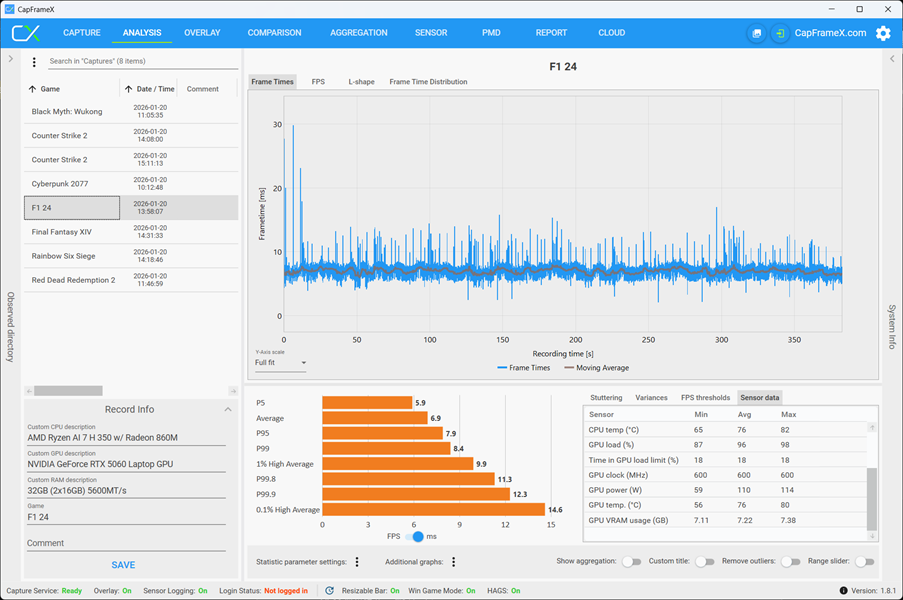Click the refresh icon near Resizable Bar
Viewport: 903px width, 600px height.
pos(329,590)
